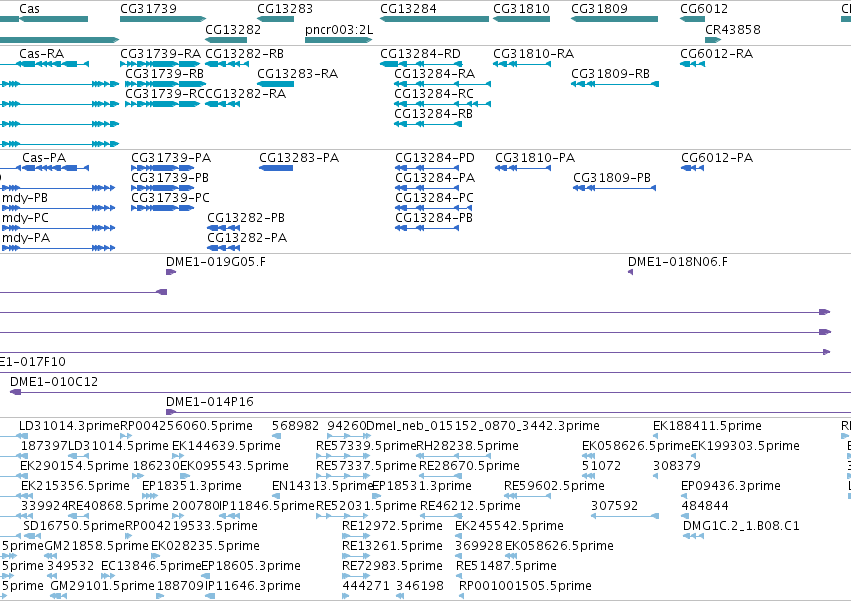
Task: Select protein CG13283-PA
Action: pos(299,158)
